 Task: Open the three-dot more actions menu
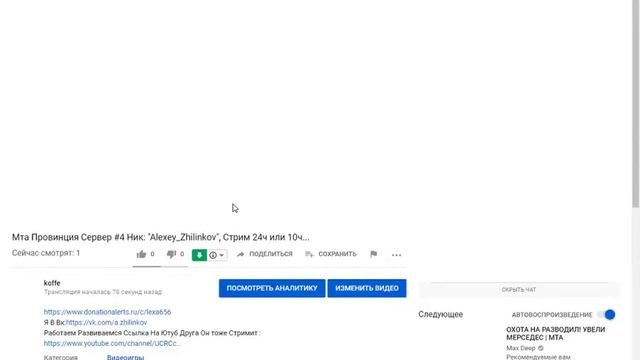[396, 255]
